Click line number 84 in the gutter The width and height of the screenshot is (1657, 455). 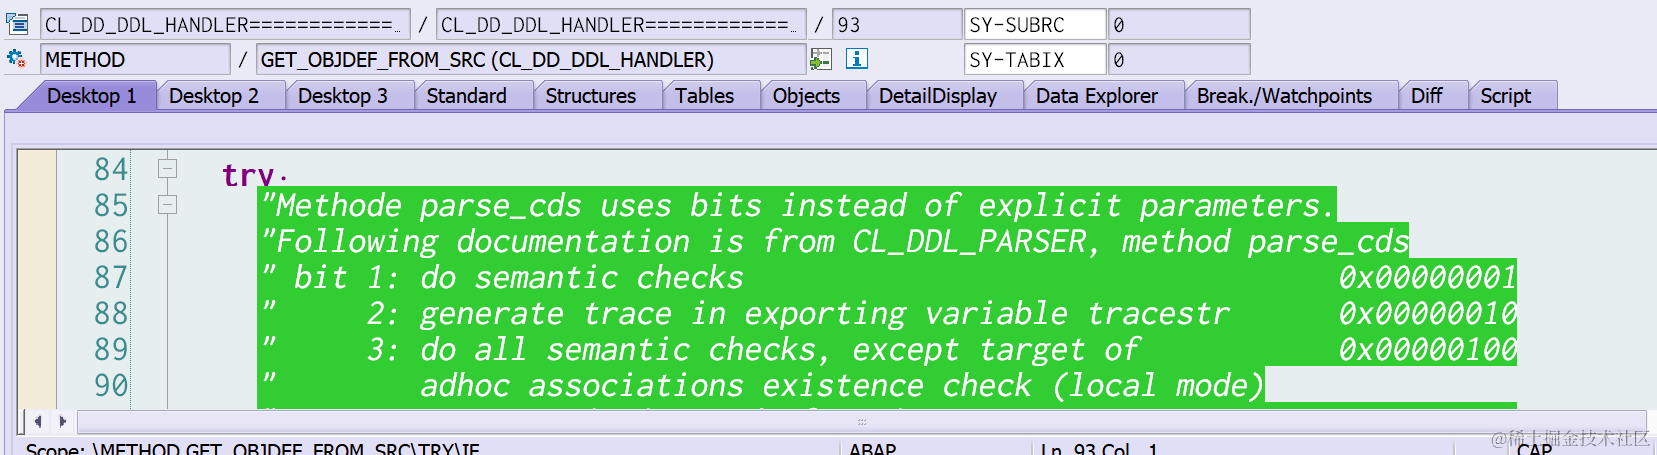(x=111, y=169)
